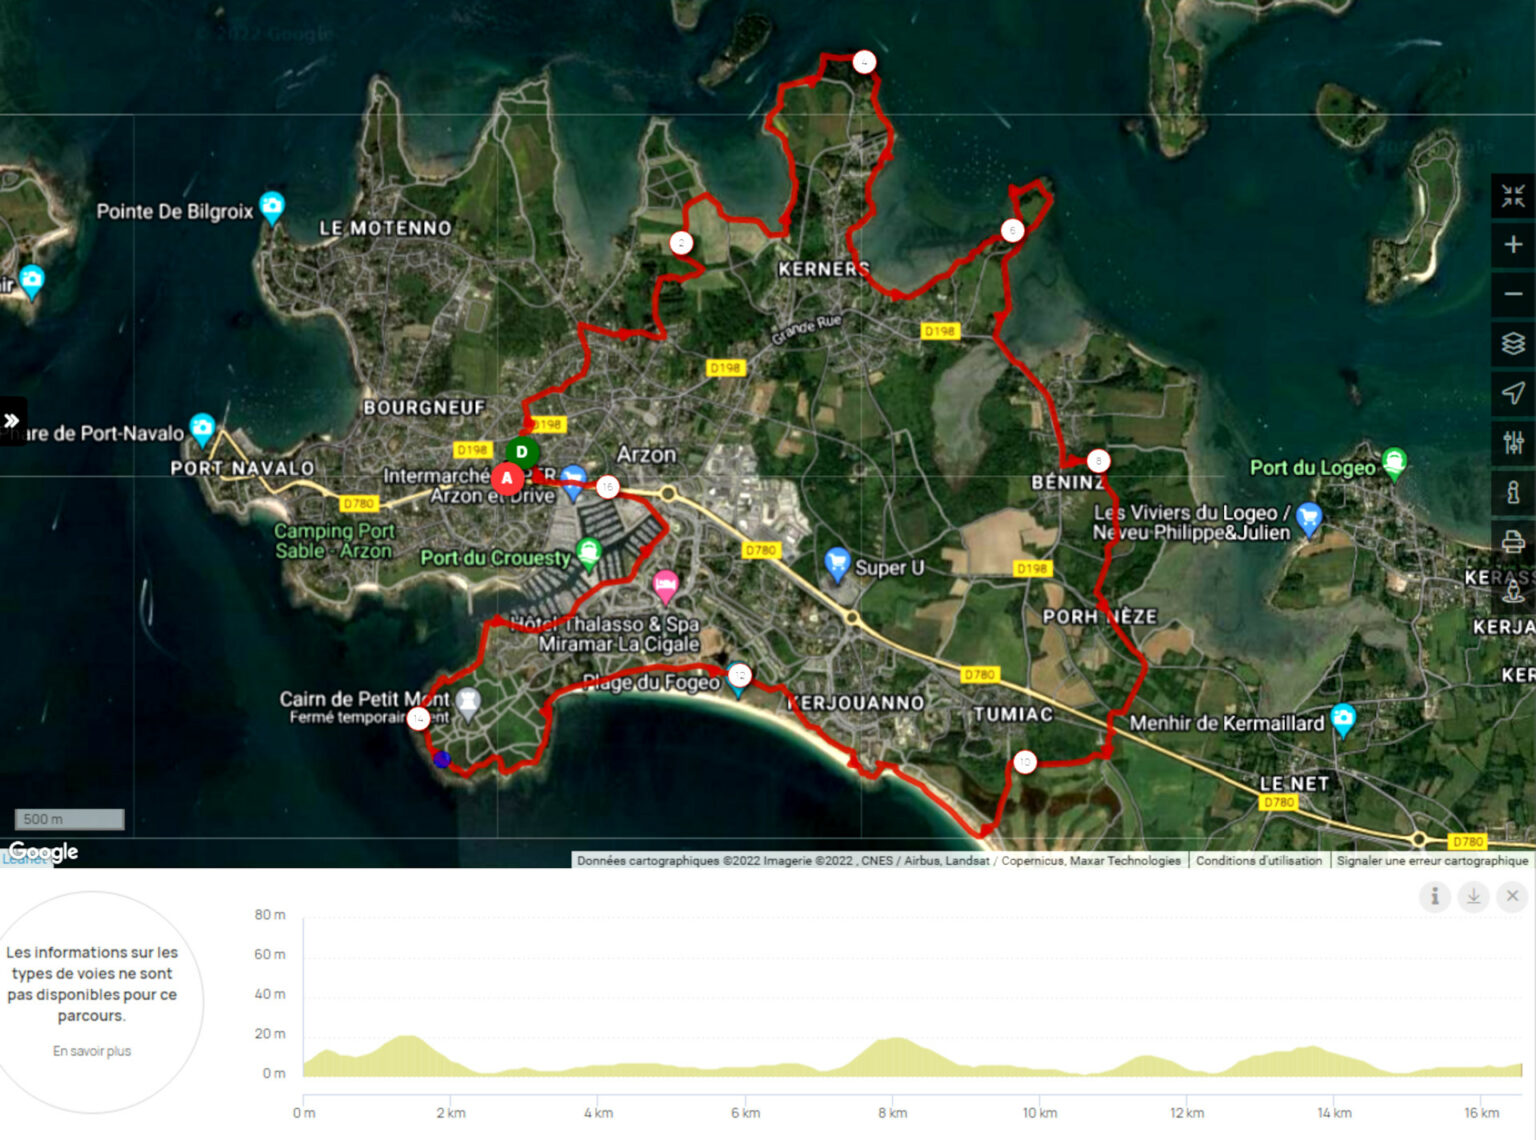
Task: Exit fullscreen map view
Action: [x=1512, y=196]
